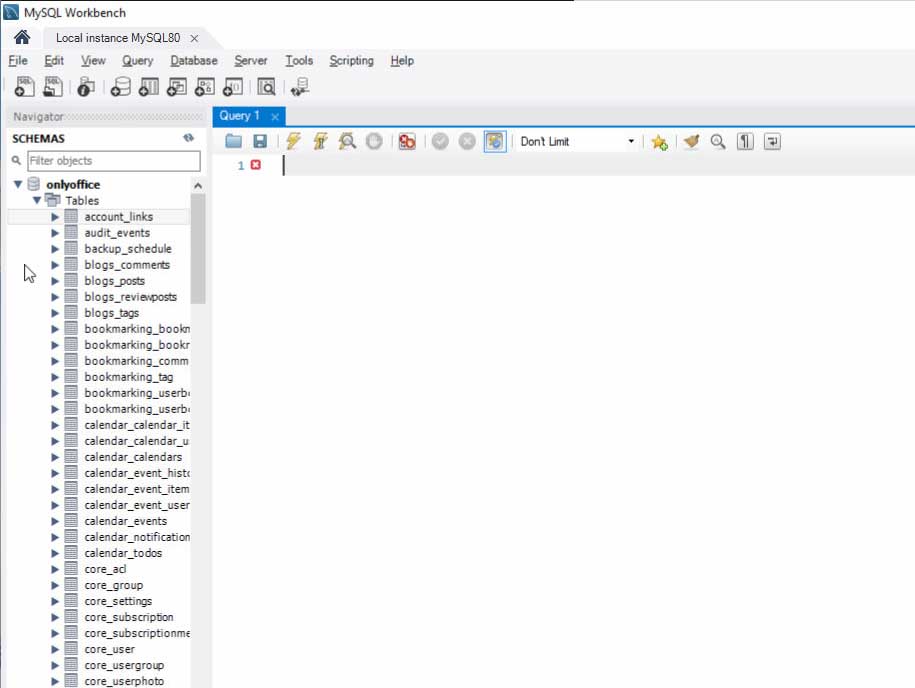Open a SQL script file in the toolbar

coord(52,87)
